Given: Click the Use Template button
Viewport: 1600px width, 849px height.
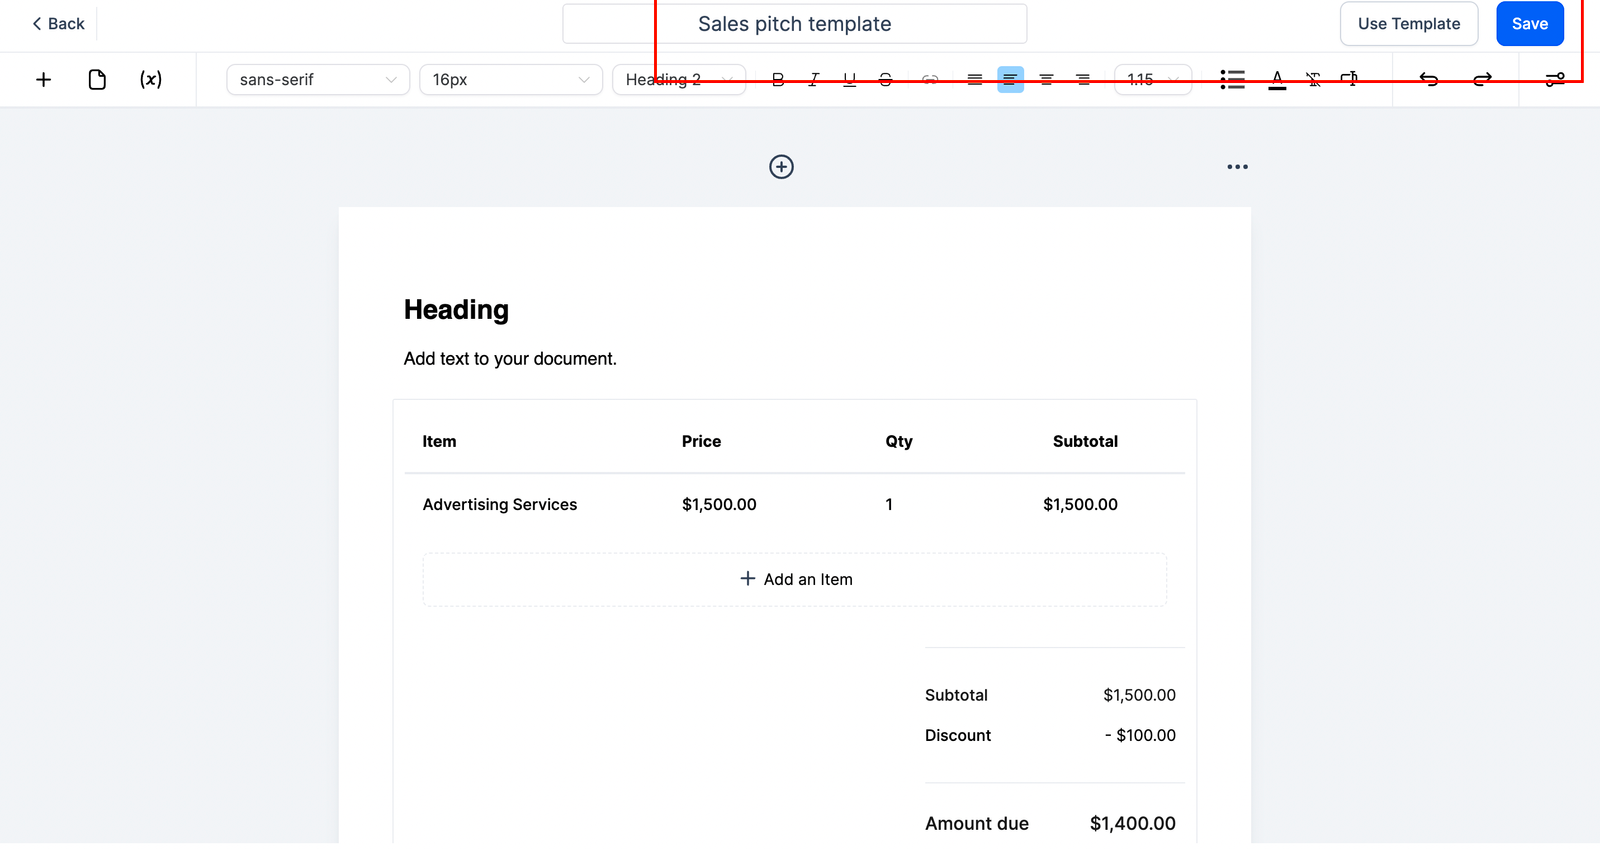Looking at the screenshot, I should coord(1408,24).
